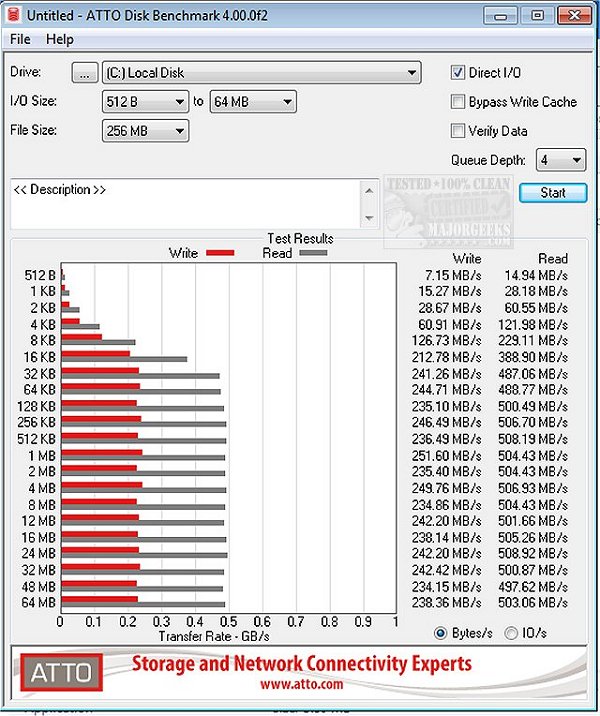This screenshot has height=716, width=600.
Task: Click the gray Read legend swatch
Action: tap(313, 253)
